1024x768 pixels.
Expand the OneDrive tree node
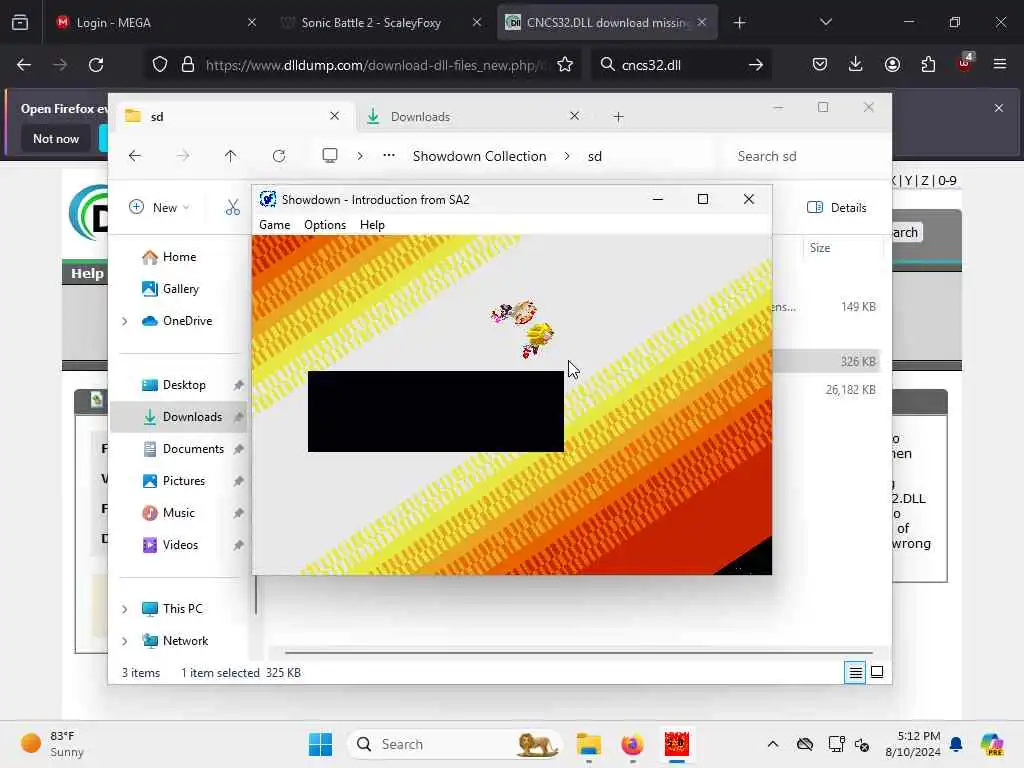[125, 321]
